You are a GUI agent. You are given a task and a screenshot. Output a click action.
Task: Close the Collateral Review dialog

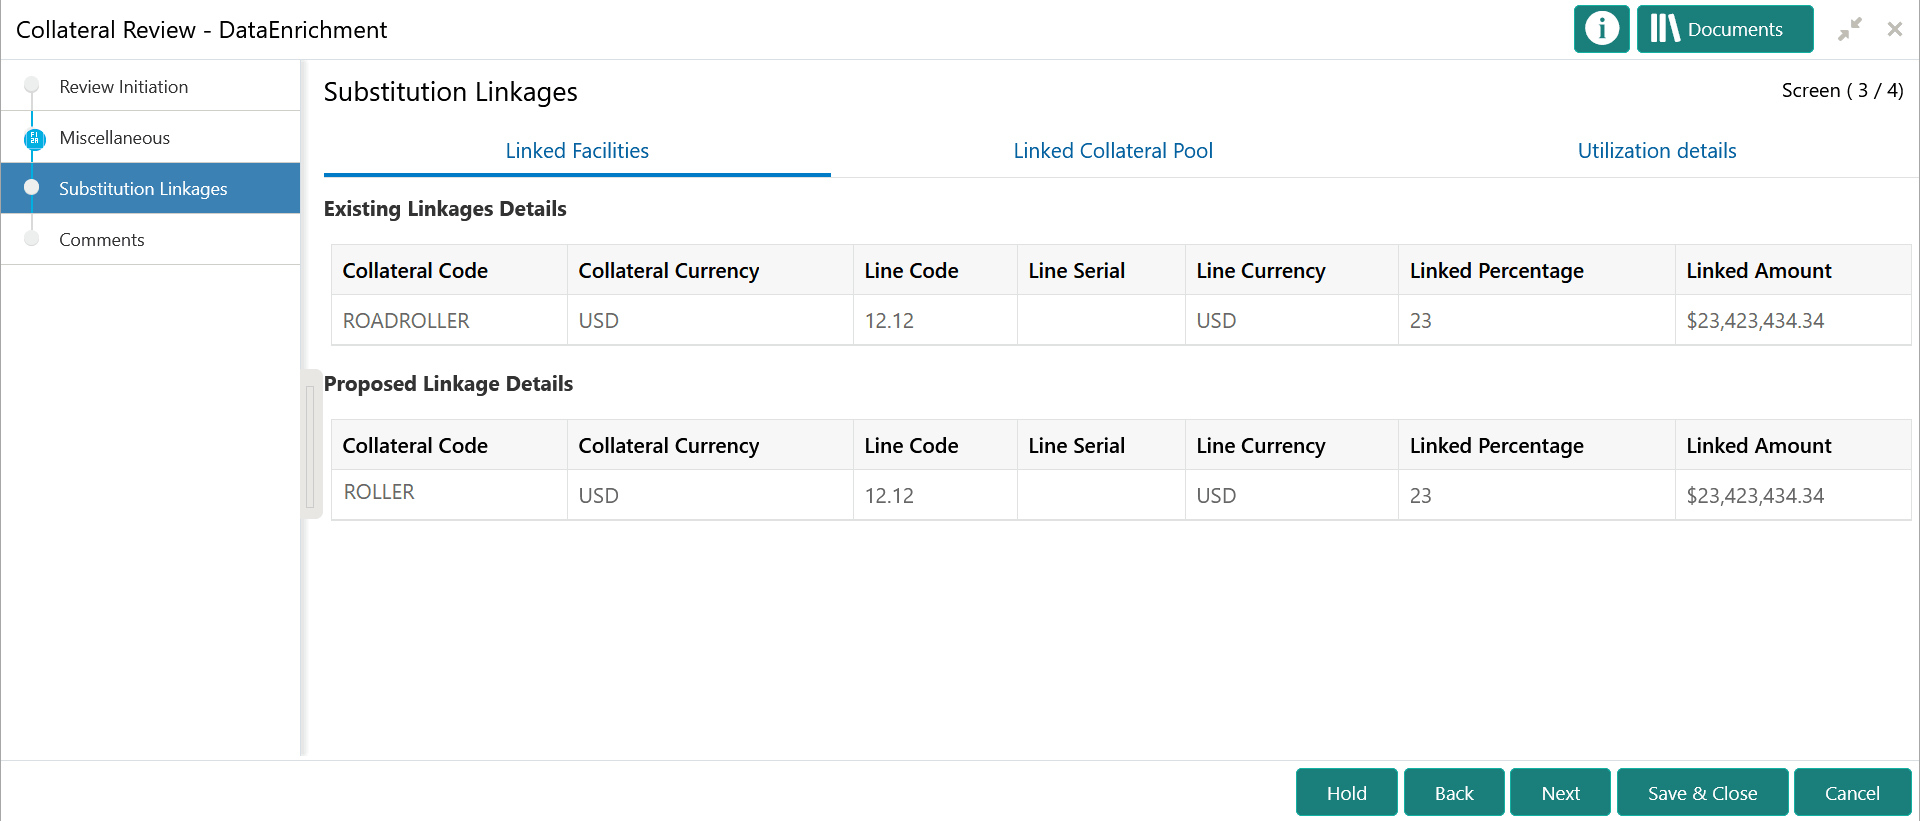[x=1894, y=29]
